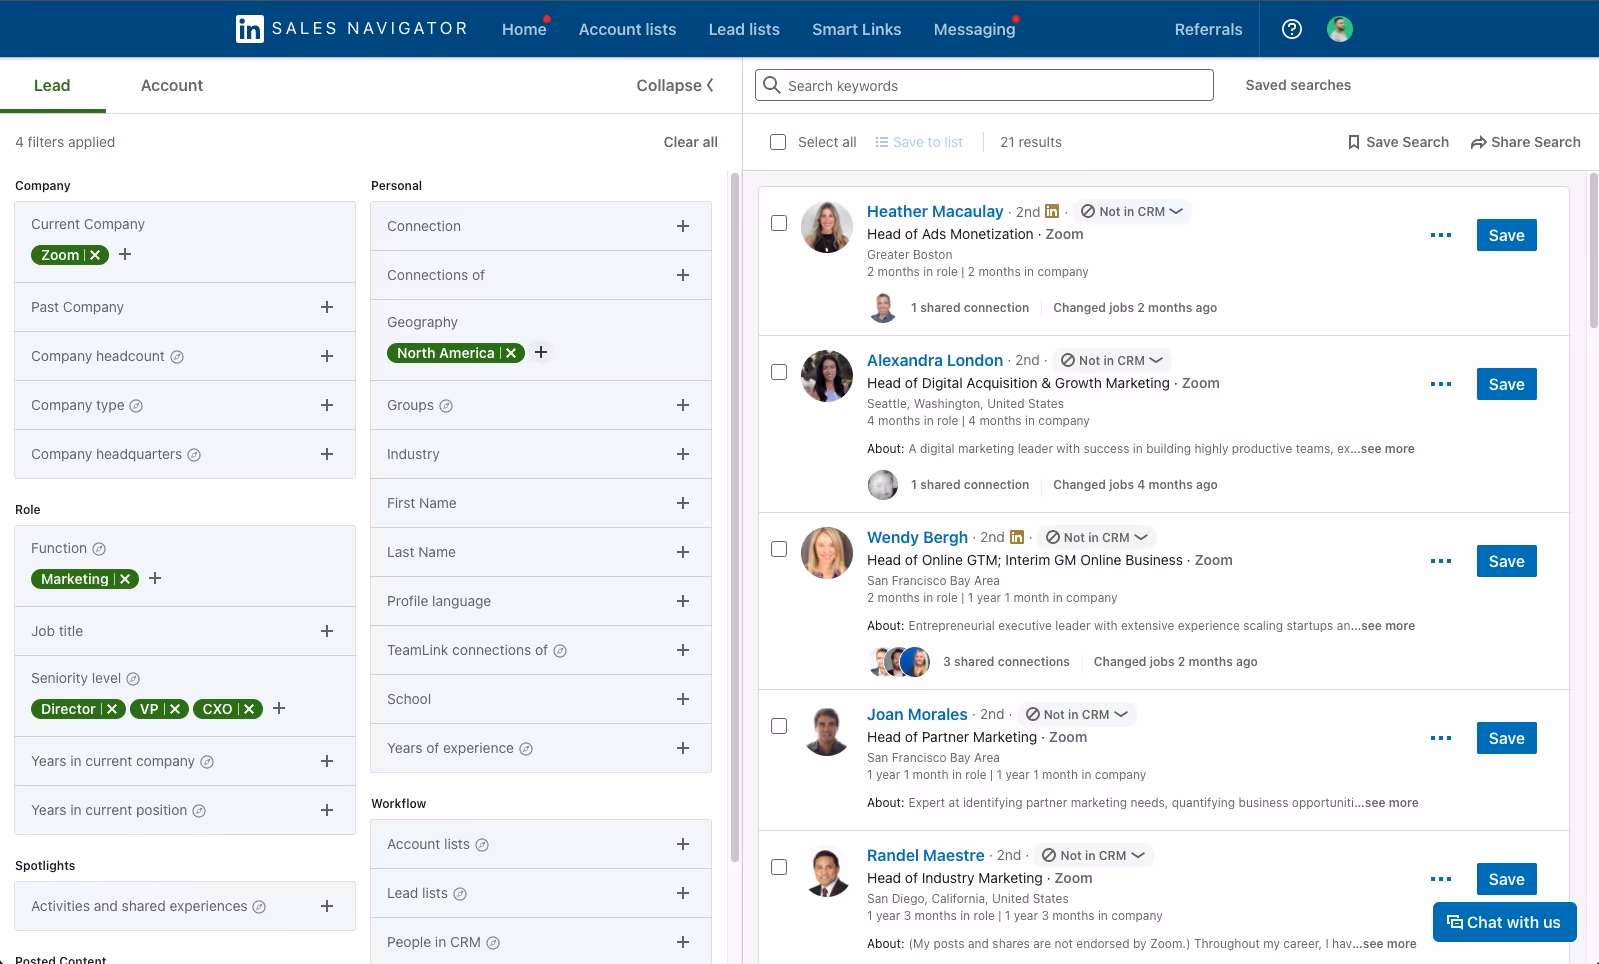1599x964 pixels.
Task: Open Messaging in the navigation
Action: 975,29
